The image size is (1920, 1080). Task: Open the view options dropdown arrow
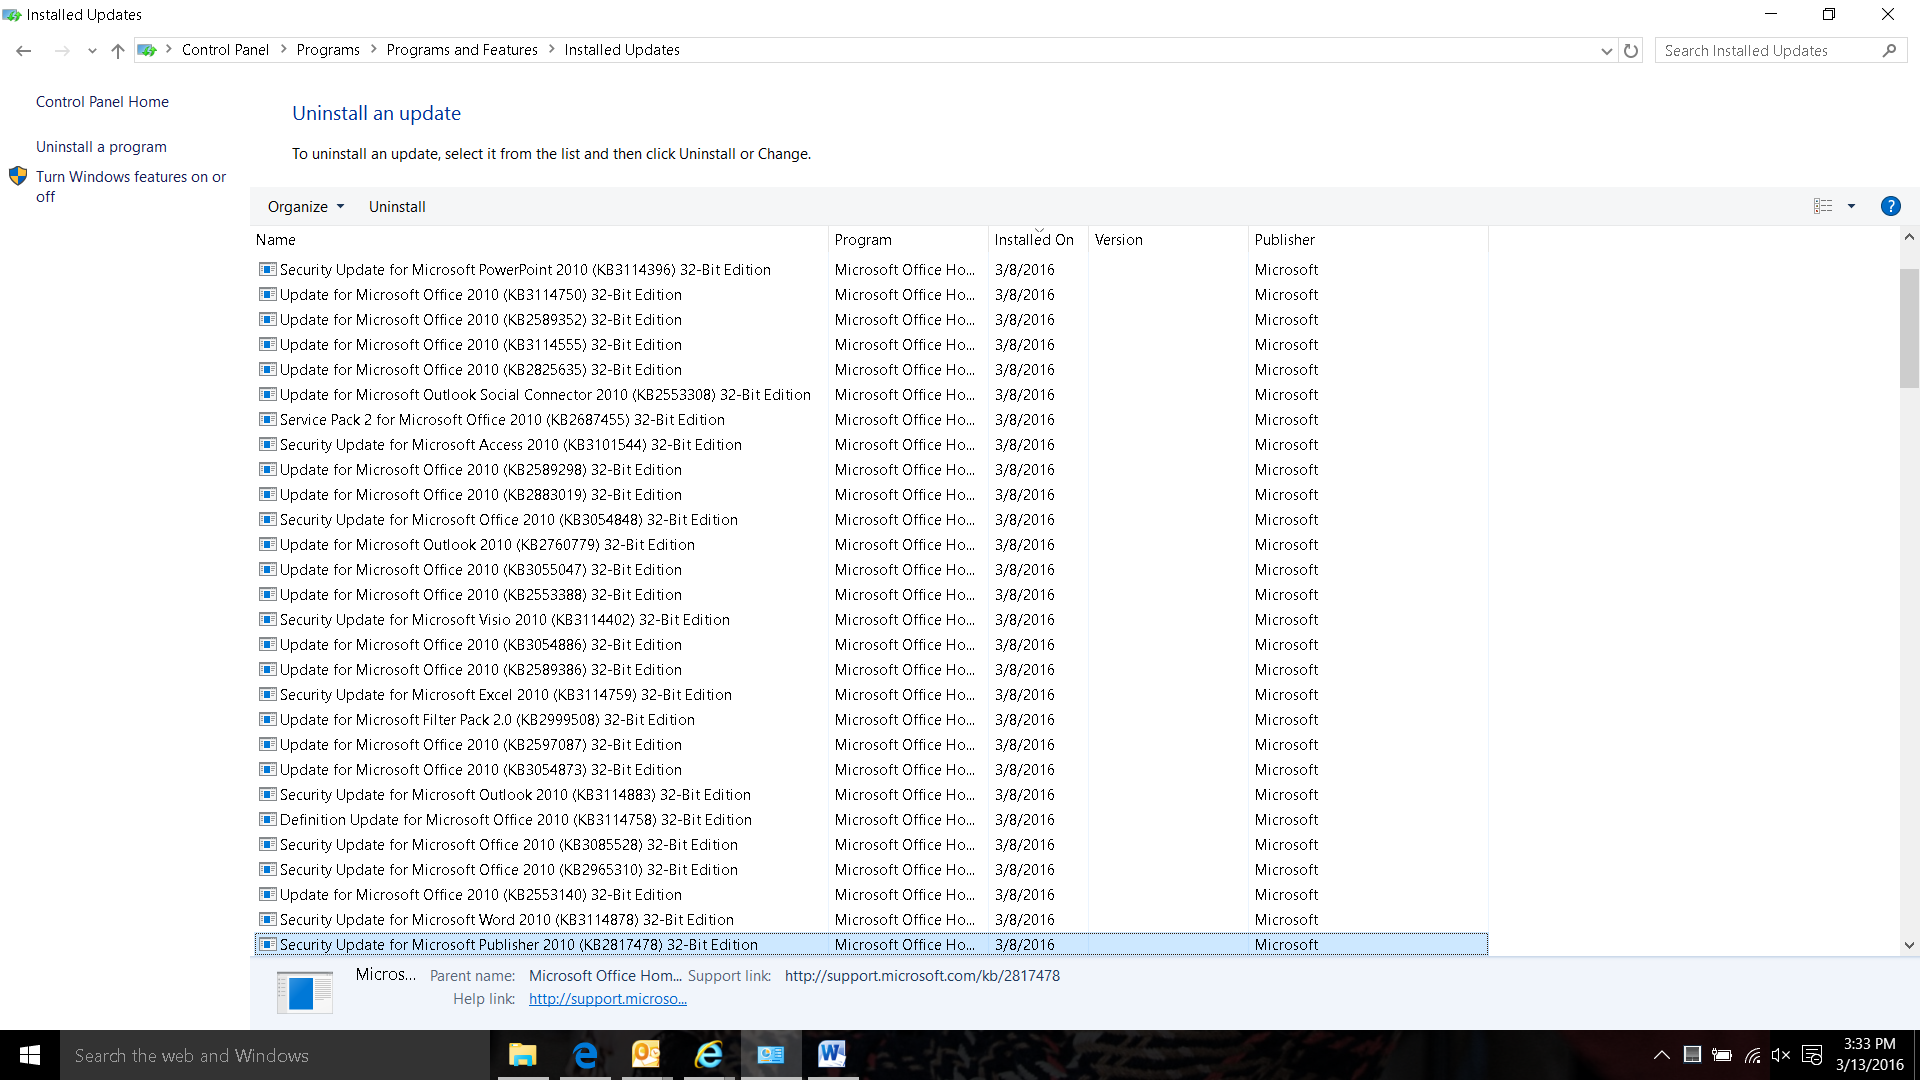tap(1851, 206)
